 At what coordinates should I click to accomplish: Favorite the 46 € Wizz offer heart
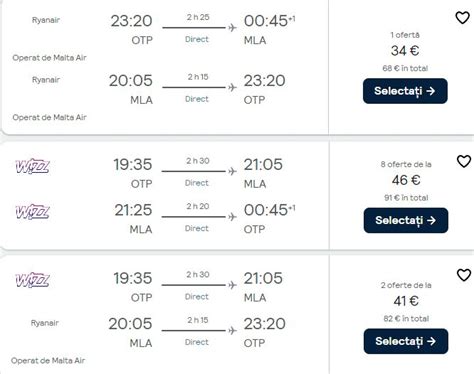pos(464,161)
